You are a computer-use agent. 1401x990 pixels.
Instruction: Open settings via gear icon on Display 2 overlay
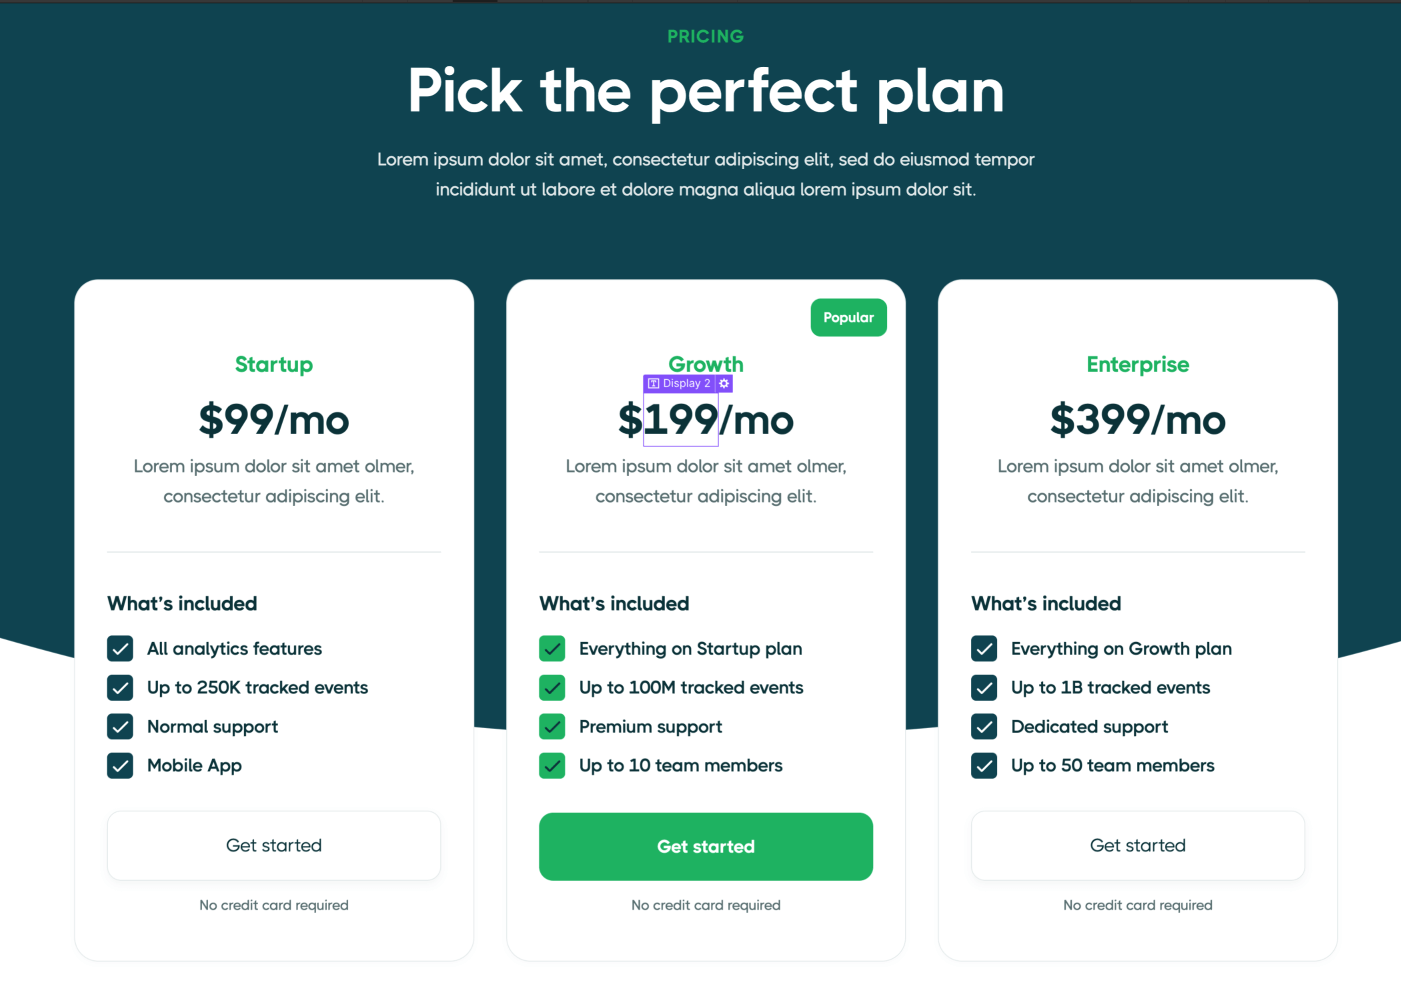723,383
